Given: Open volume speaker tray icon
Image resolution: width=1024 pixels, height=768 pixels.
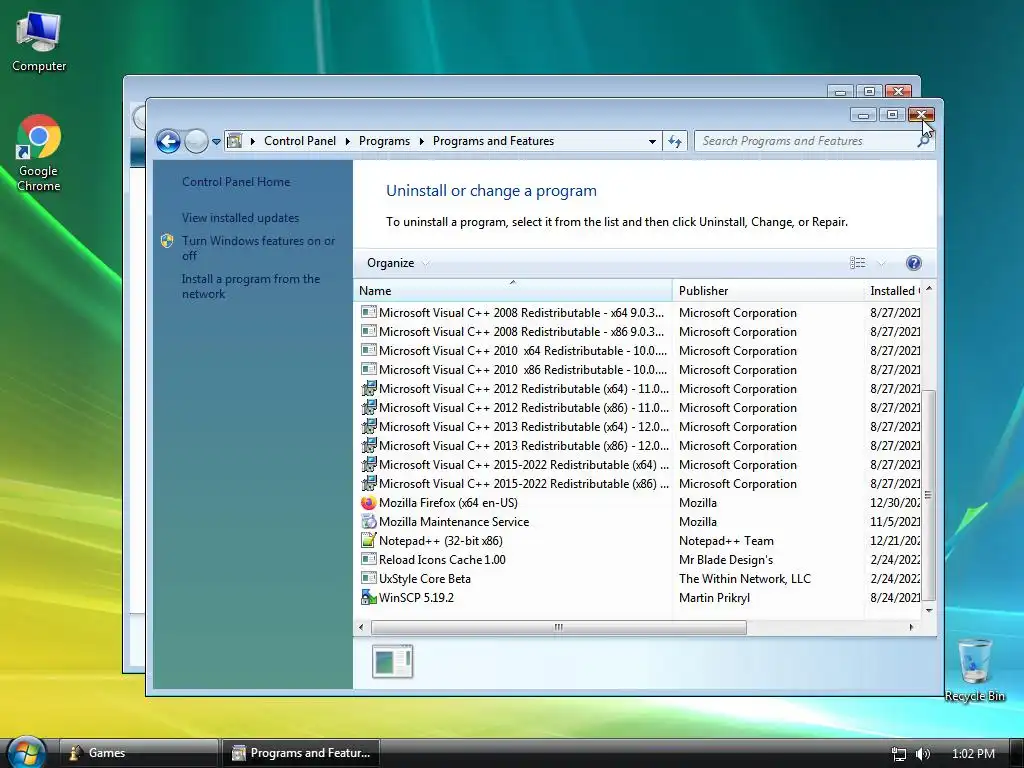Looking at the screenshot, I should tap(922, 754).
